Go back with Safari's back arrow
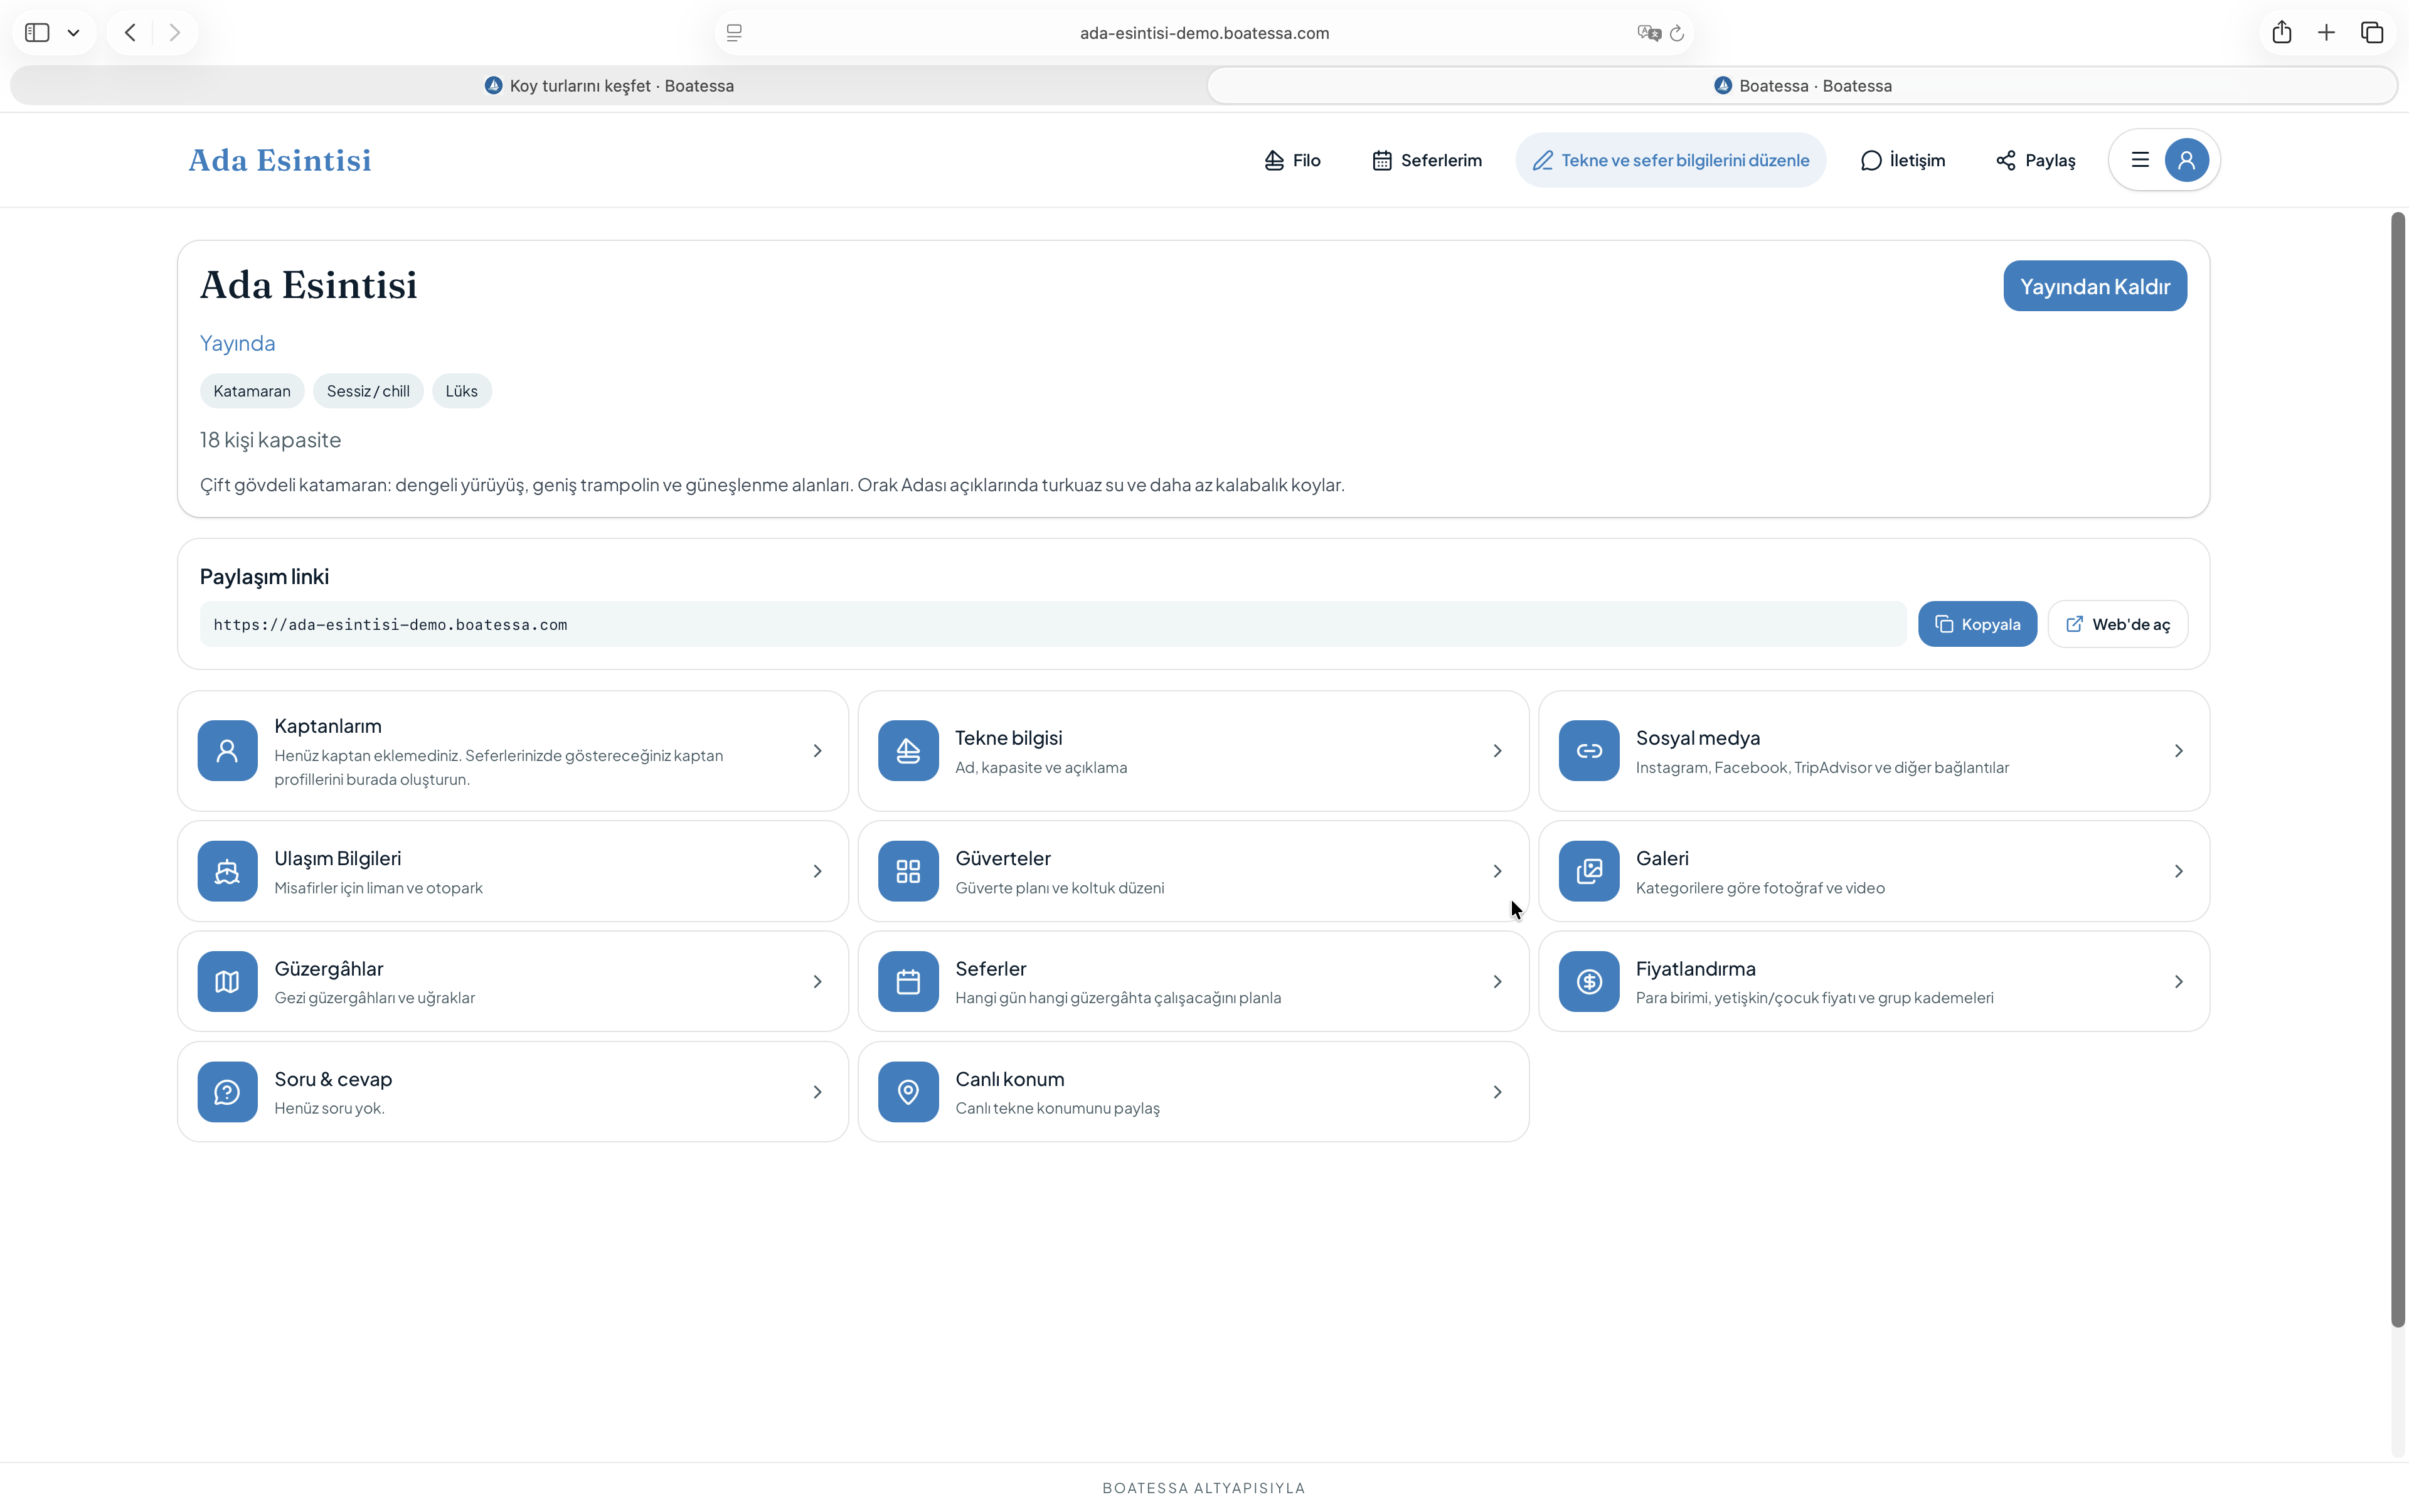 click(130, 33)
